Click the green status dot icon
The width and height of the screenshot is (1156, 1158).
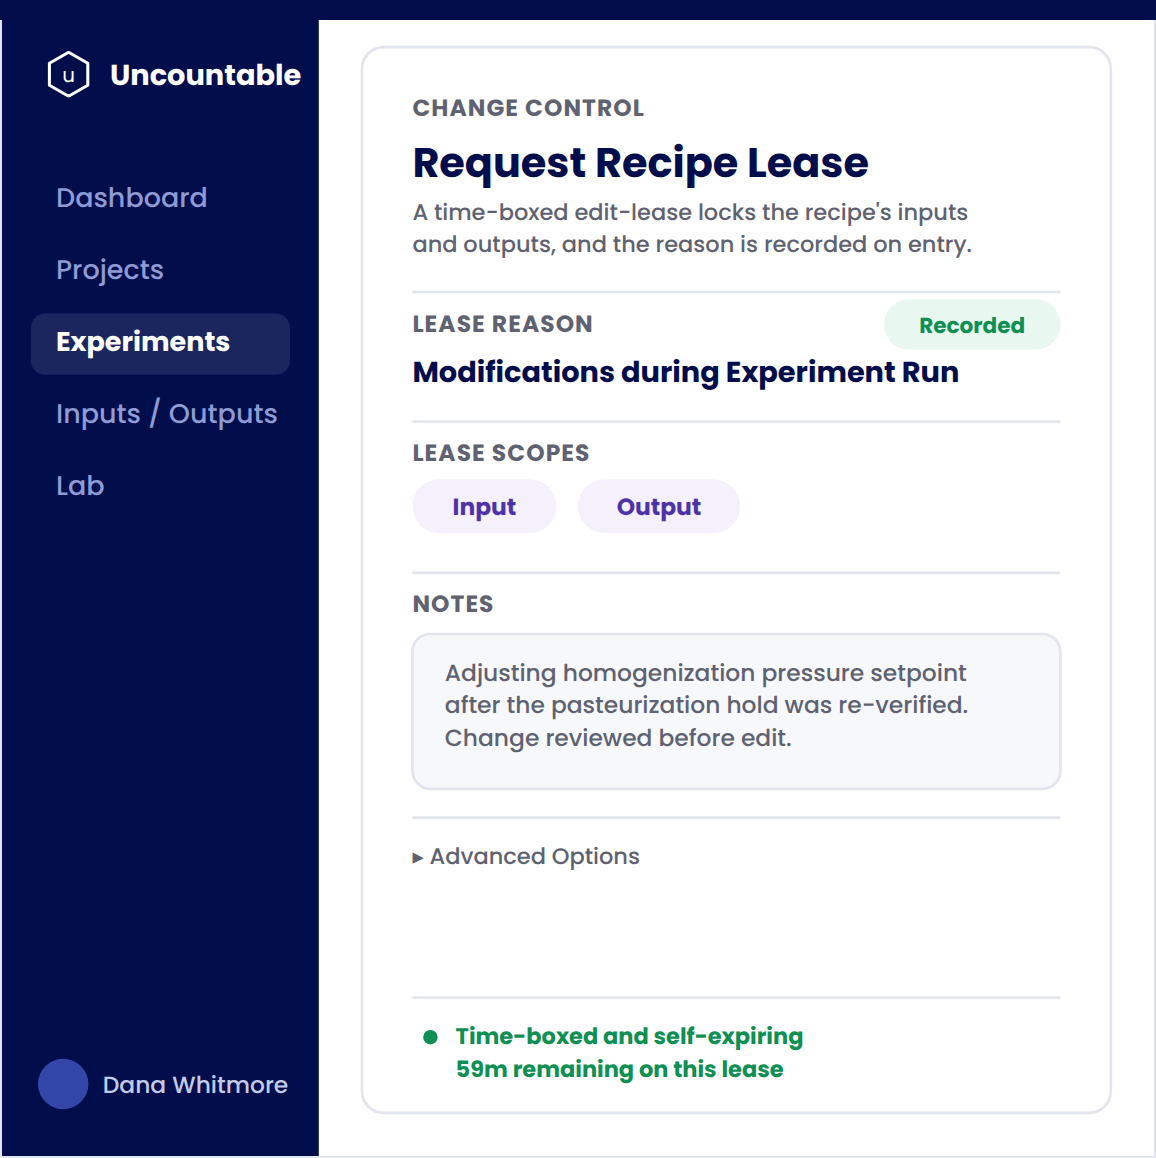[430, 1037]
